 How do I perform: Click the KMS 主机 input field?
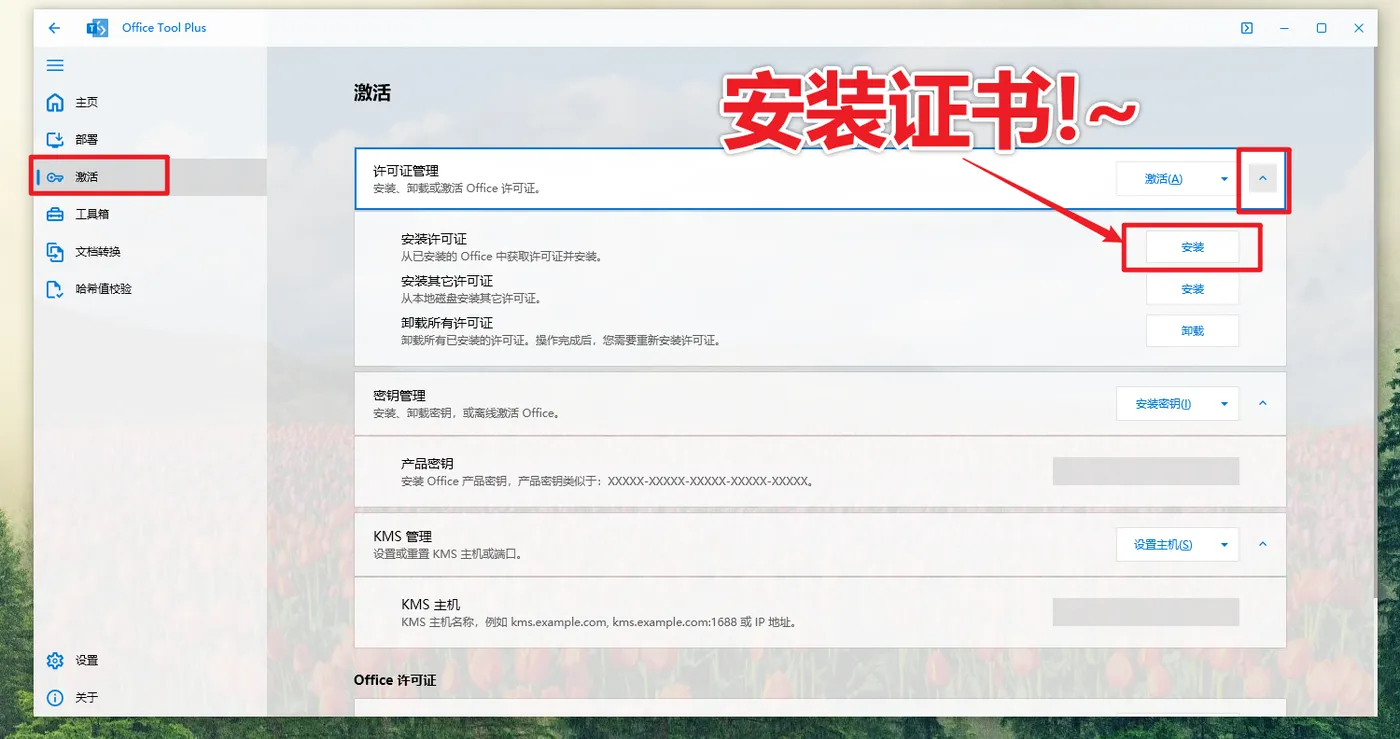click(1146, 612)
